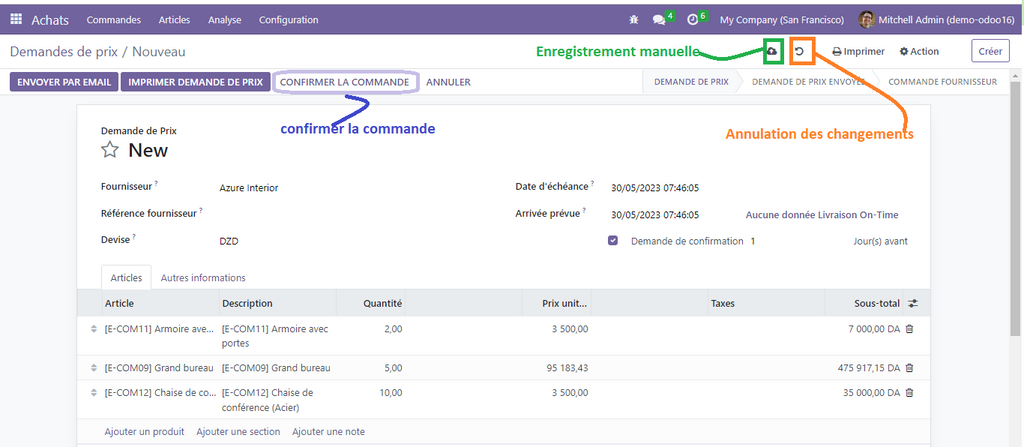The width and height of the screenshot is (1024, 447).
Task: Open Aucune donnée Livraison On-Time link
Action: 822,214
